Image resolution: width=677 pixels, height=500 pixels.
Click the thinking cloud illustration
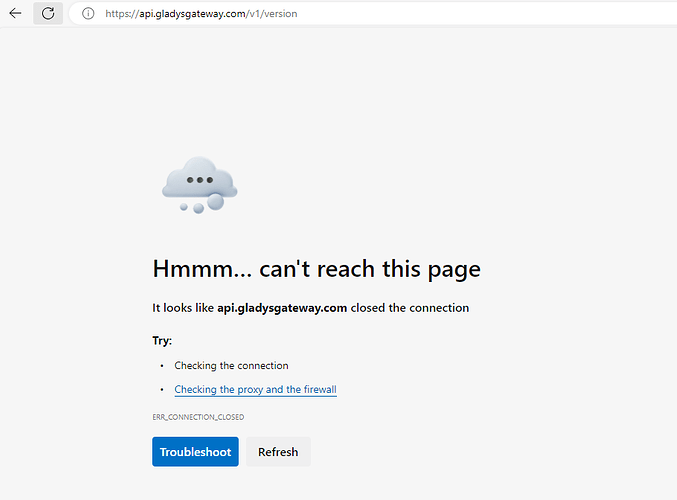[x=199, y=183]
